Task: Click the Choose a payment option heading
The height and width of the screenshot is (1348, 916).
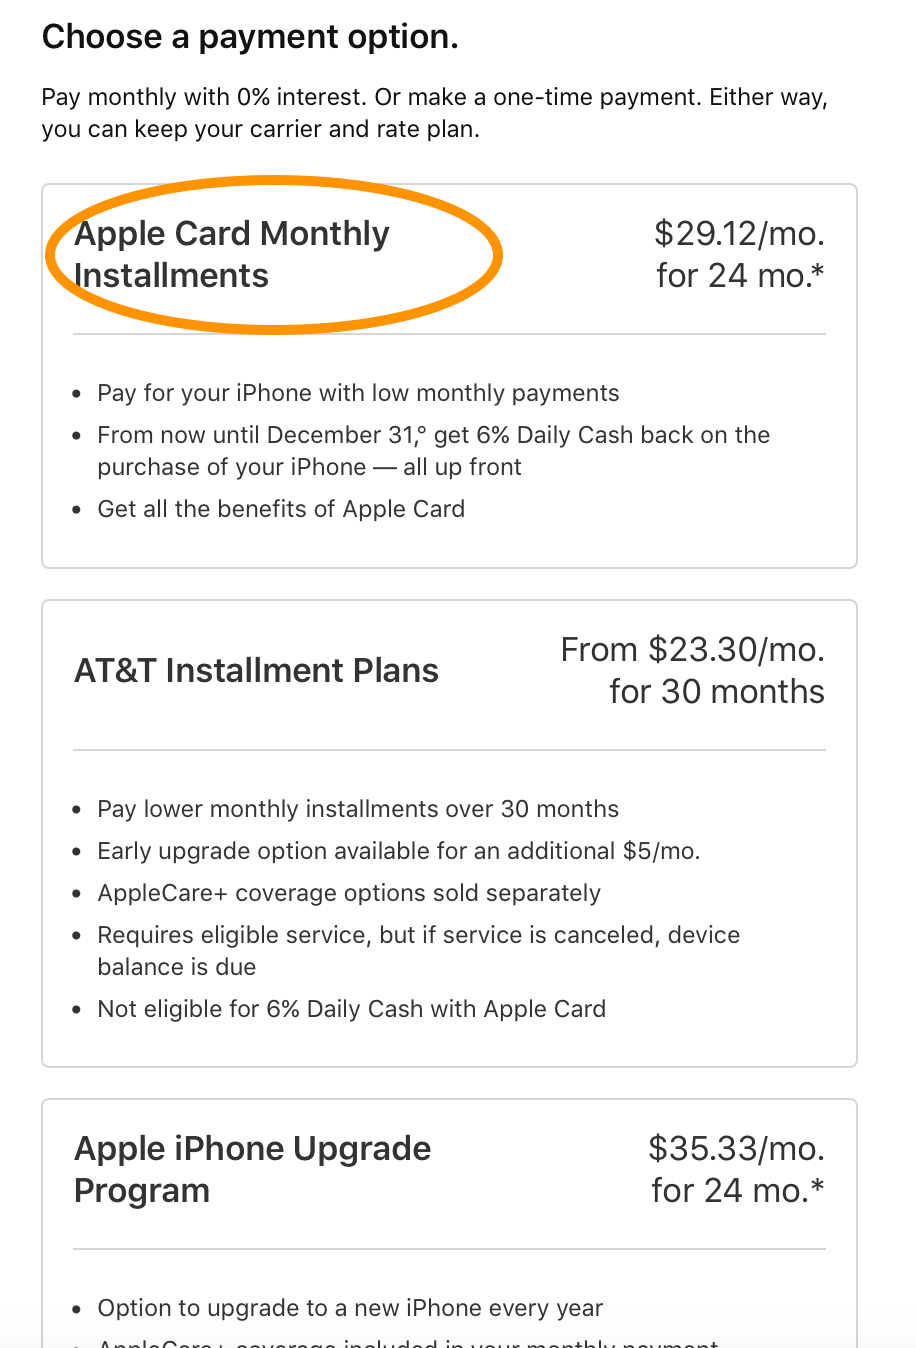Action: pos(249,36)
